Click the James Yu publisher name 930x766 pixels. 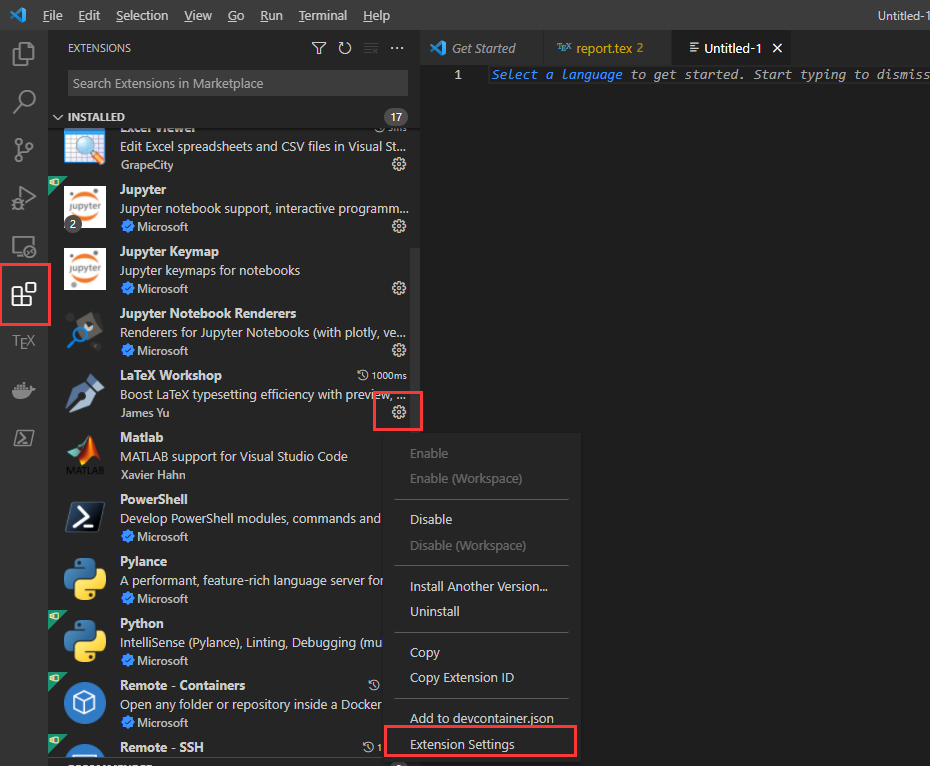pos(145,413)
